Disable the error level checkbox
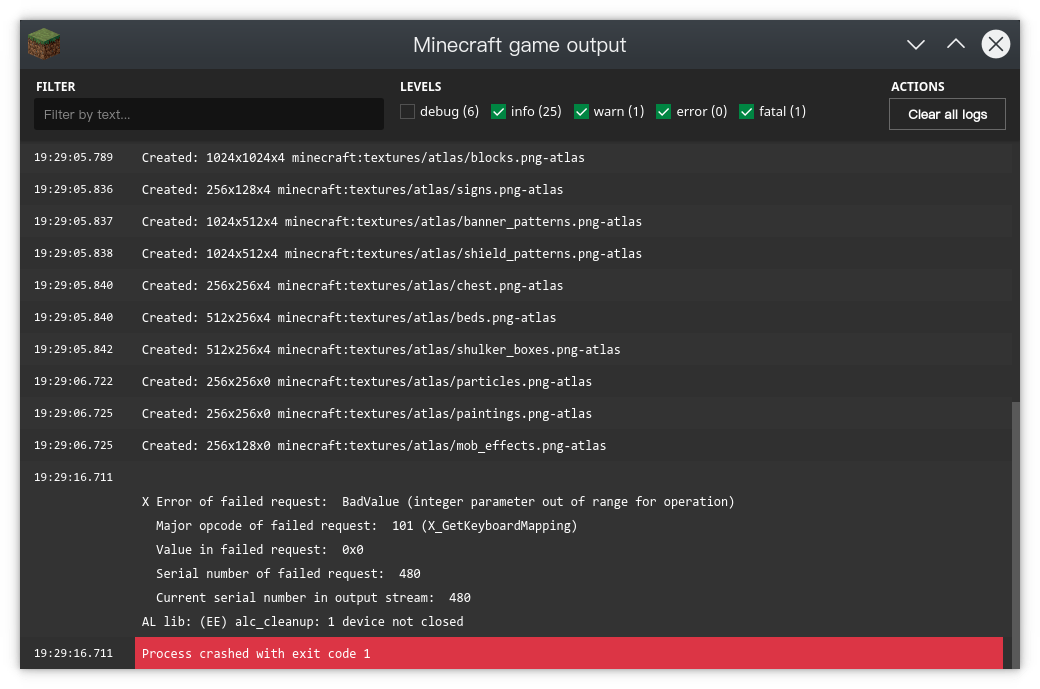The height and width of the screenshot is (689, 1040). click(664, 112)
